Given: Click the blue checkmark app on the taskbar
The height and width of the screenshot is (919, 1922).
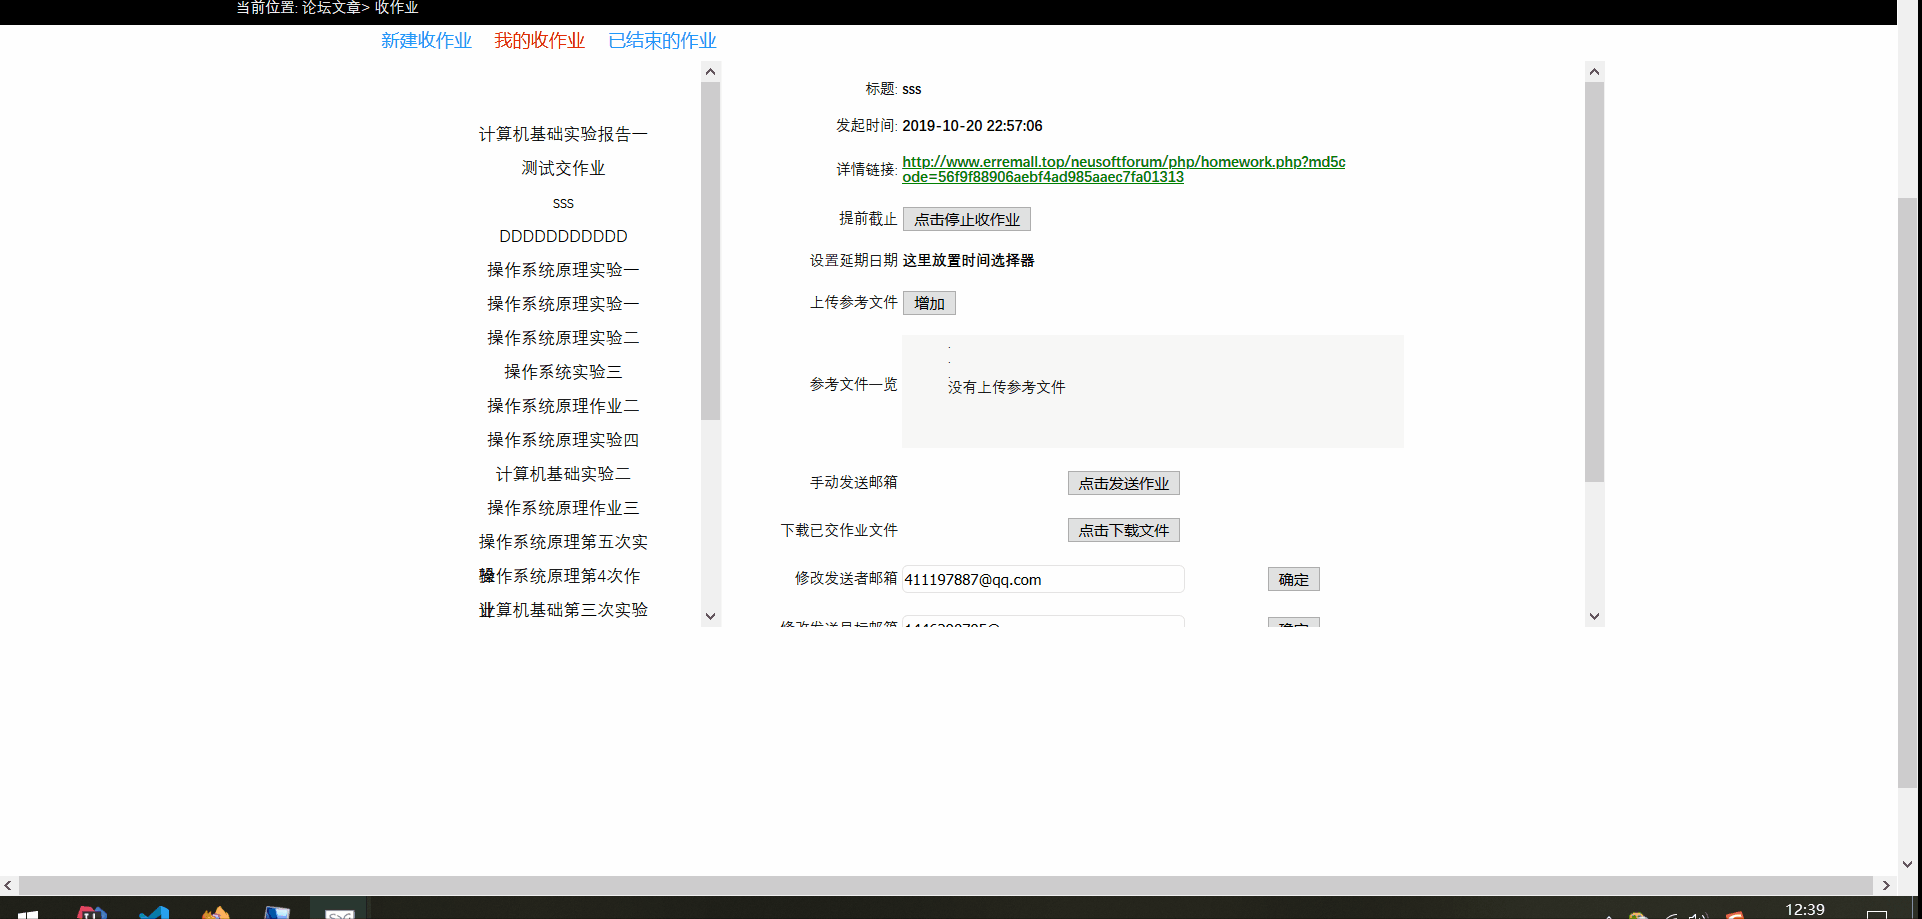Looking at the screenshot, I should coord(154,910).
